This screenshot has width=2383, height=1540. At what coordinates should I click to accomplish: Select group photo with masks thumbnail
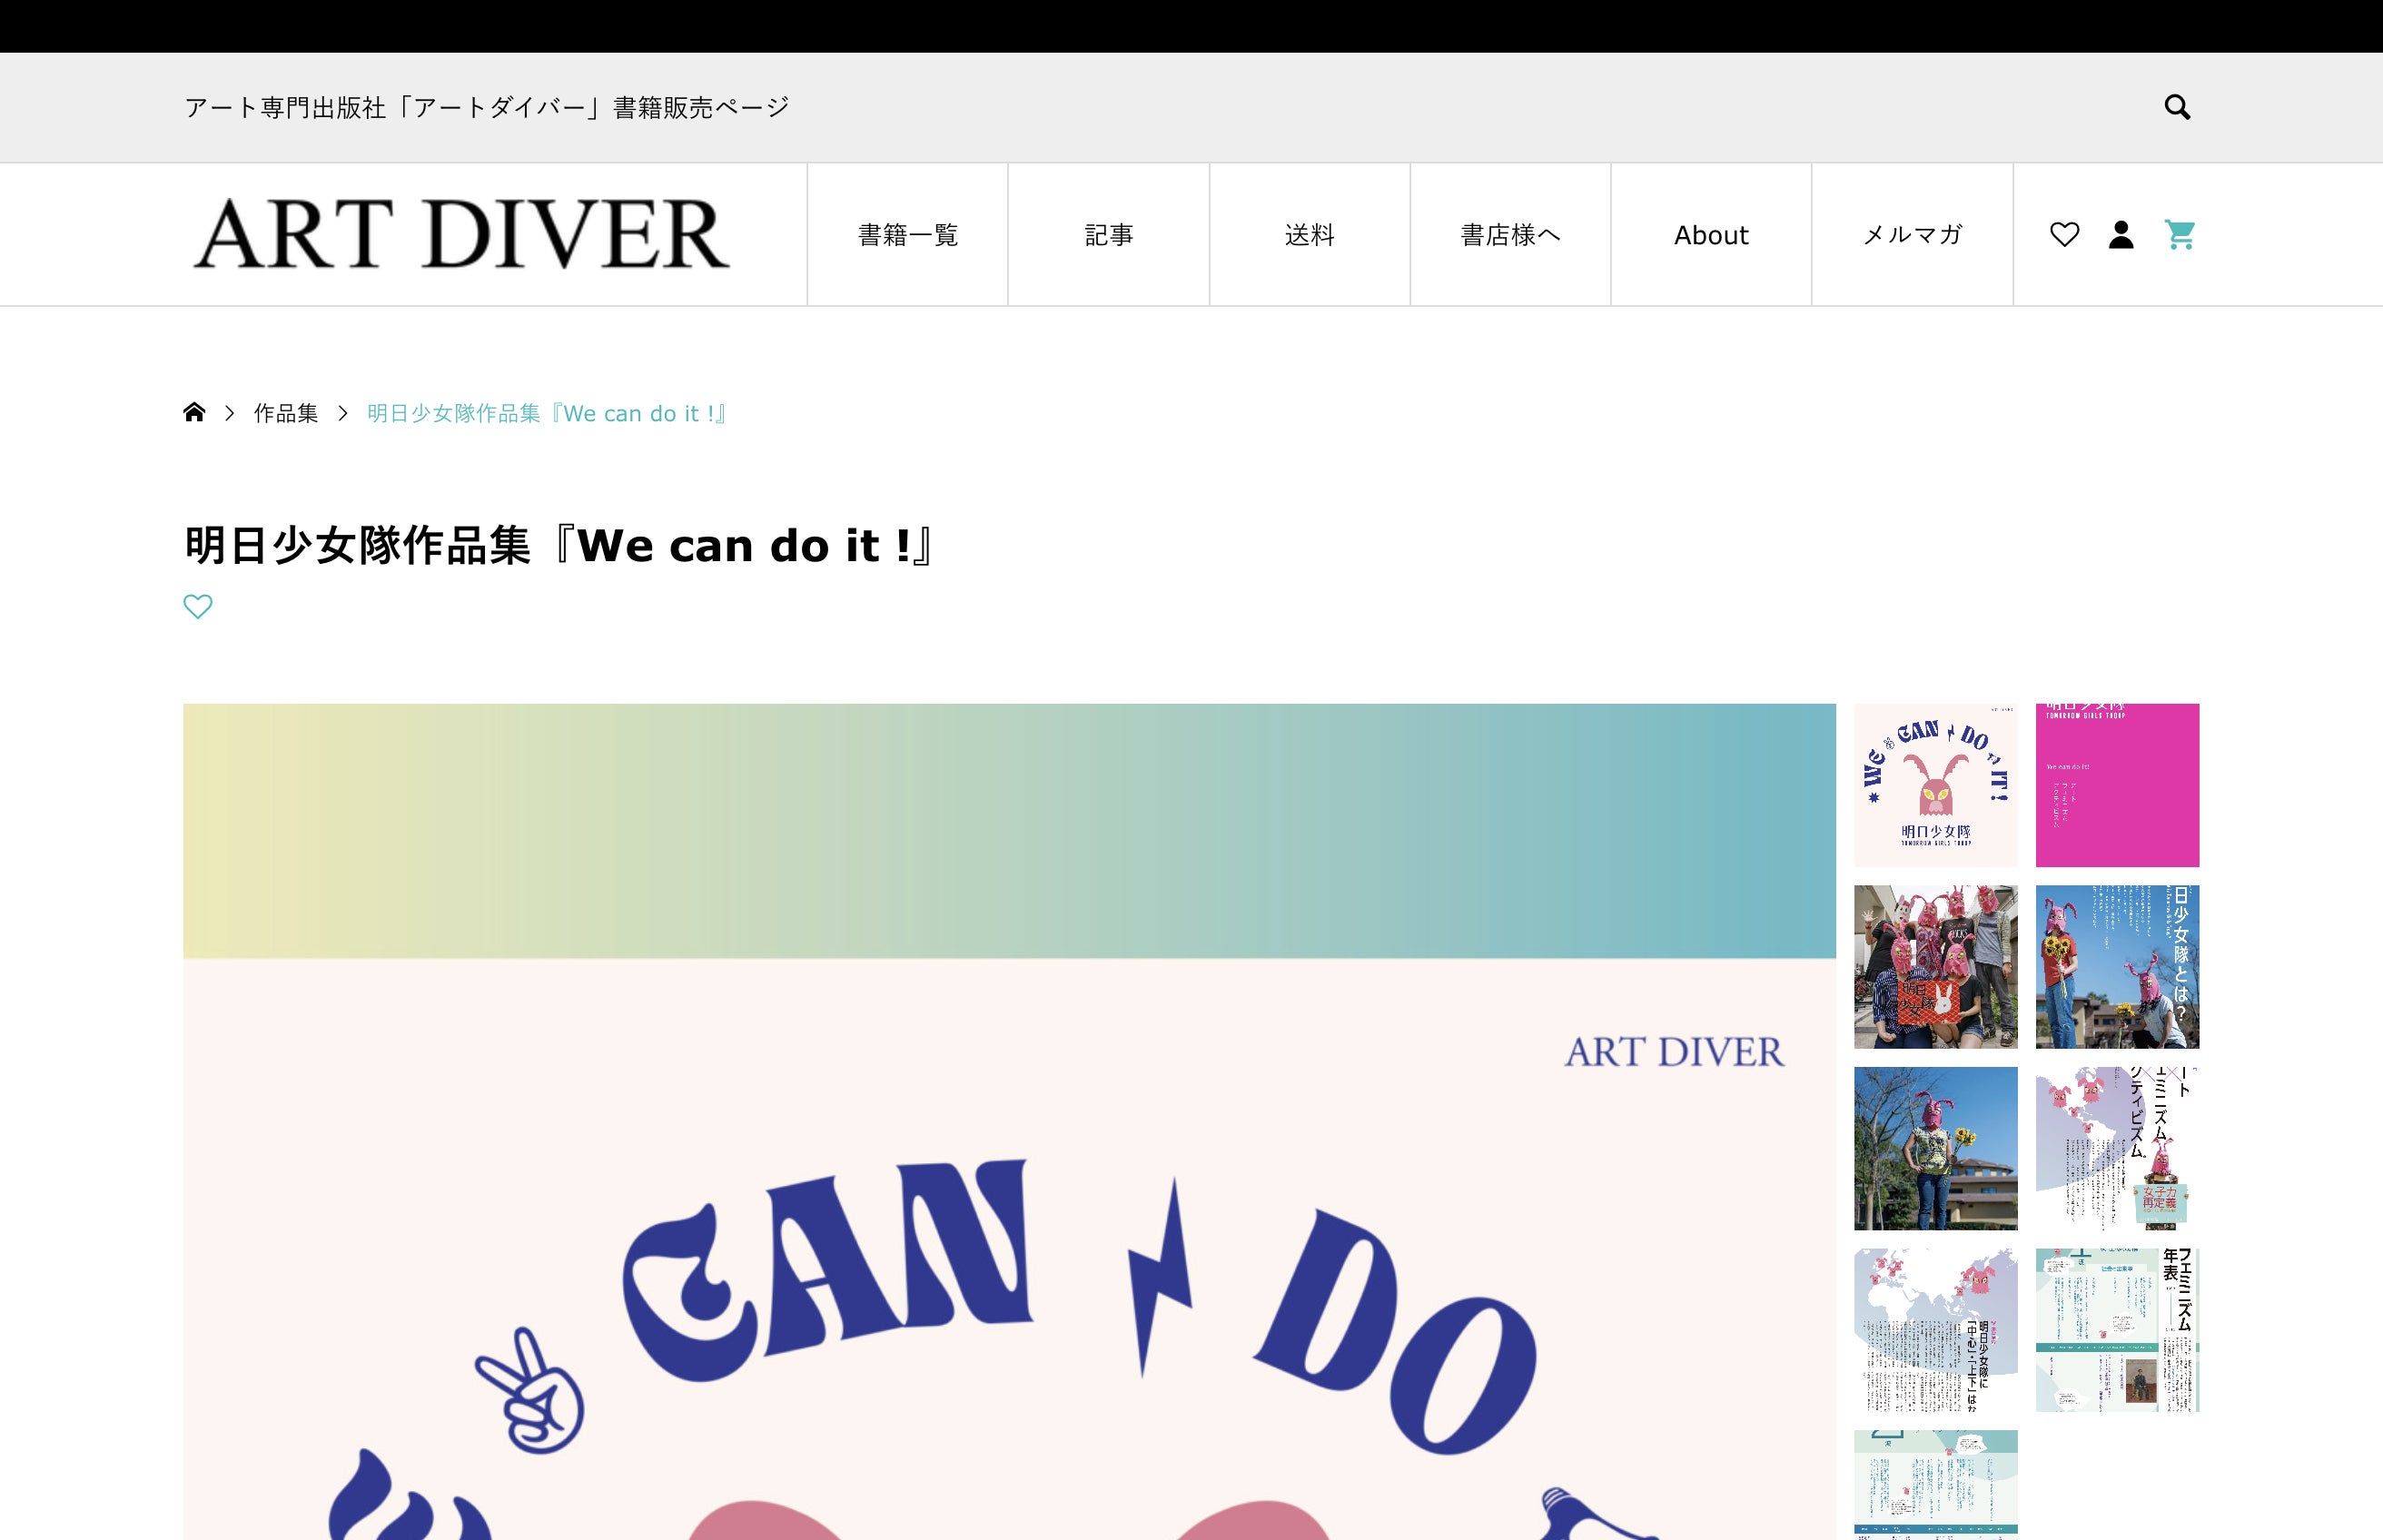coord(1935,966)
